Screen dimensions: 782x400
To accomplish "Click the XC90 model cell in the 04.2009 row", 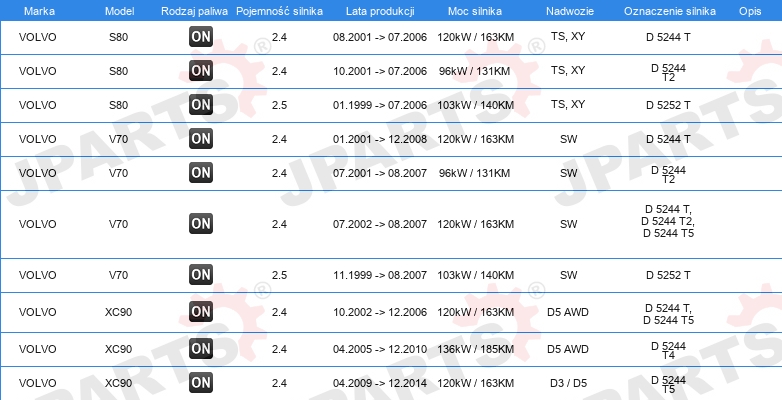I will [118, 384].
